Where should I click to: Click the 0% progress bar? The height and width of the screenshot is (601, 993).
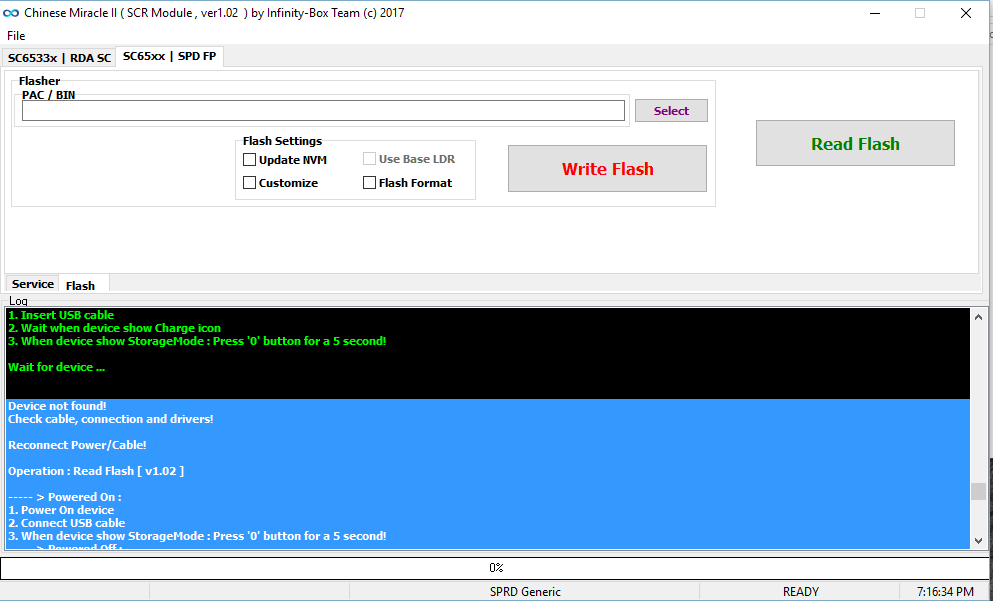point(496,568)
